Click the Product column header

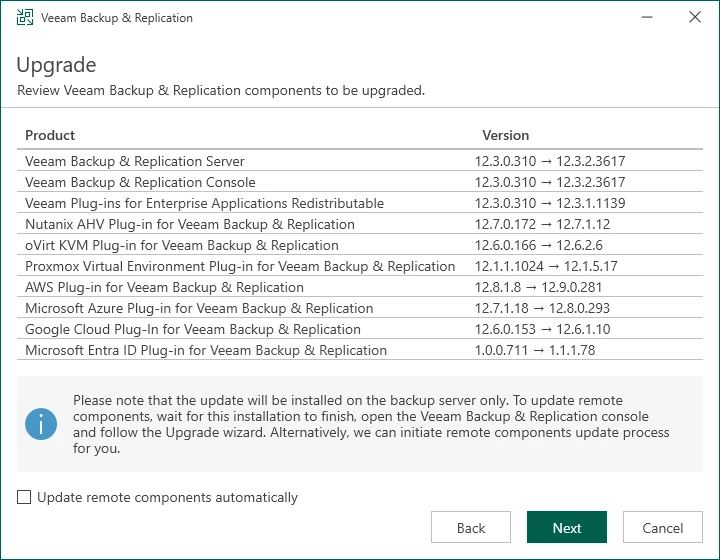click(x=50, y=135)
